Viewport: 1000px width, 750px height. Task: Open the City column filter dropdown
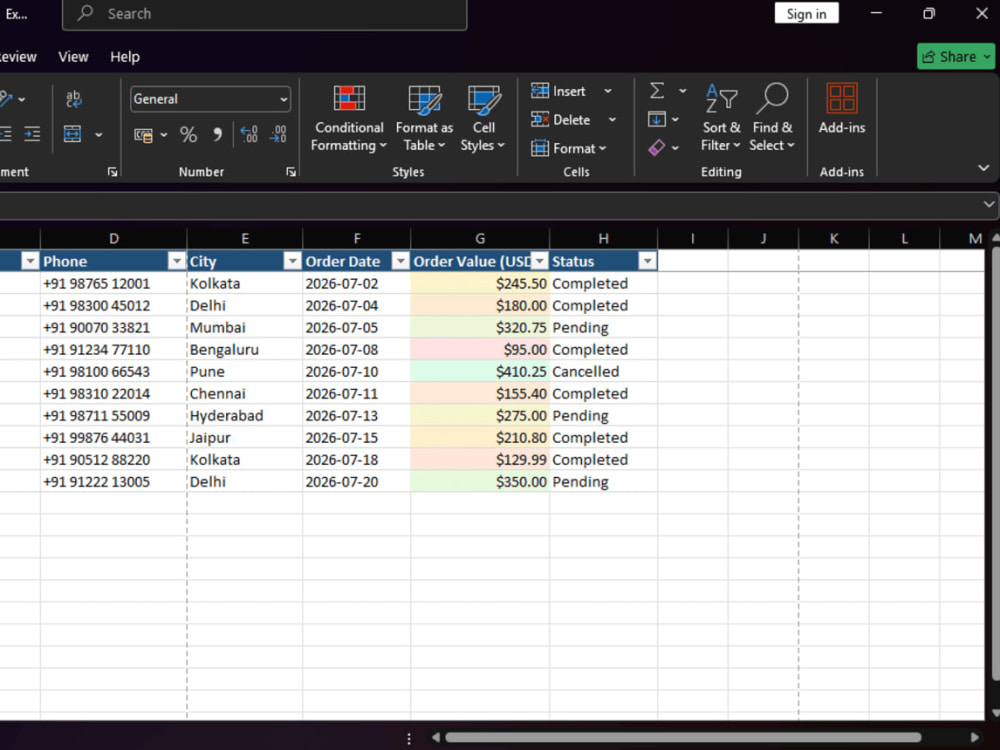pos(292,261)
